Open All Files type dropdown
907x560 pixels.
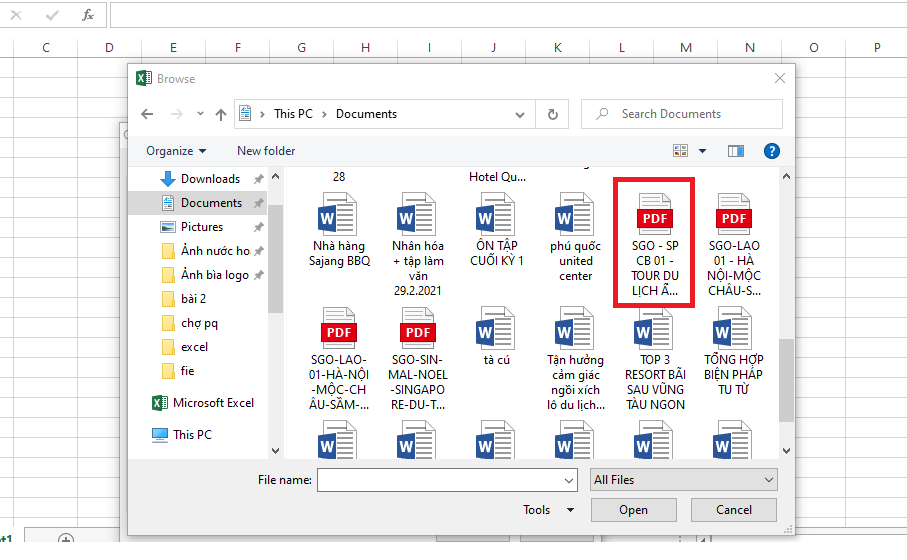[x=683, y=480]
